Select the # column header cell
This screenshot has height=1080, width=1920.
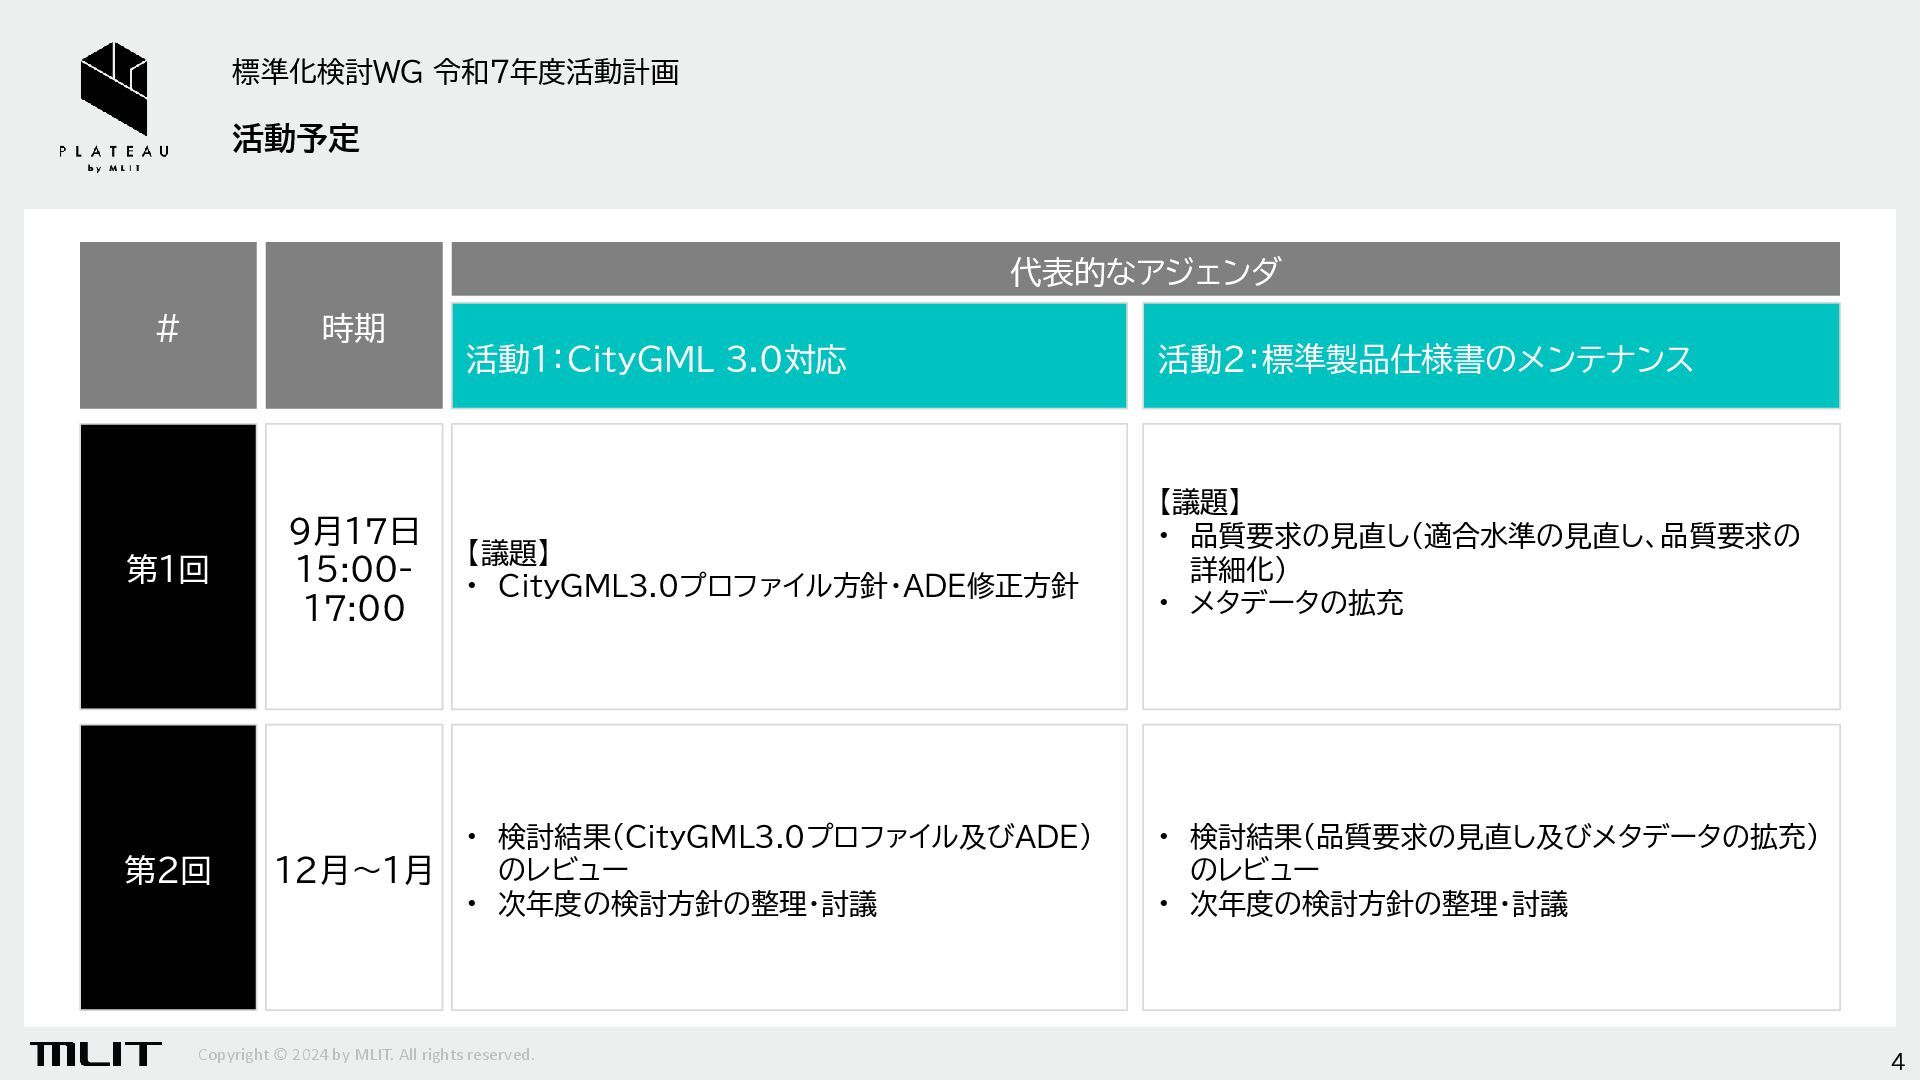tap(168, 326)
